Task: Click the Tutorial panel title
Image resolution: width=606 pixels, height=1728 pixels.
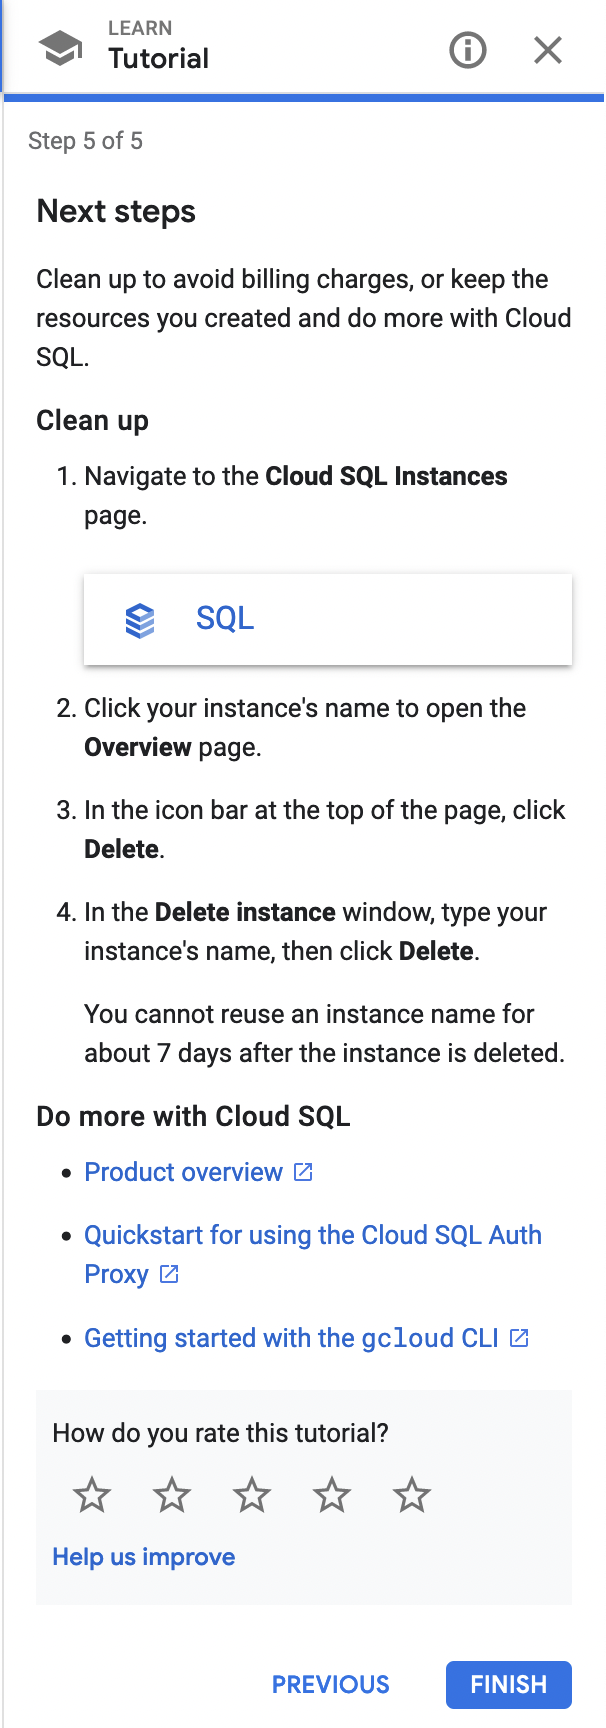Action: tap(159, 58)
